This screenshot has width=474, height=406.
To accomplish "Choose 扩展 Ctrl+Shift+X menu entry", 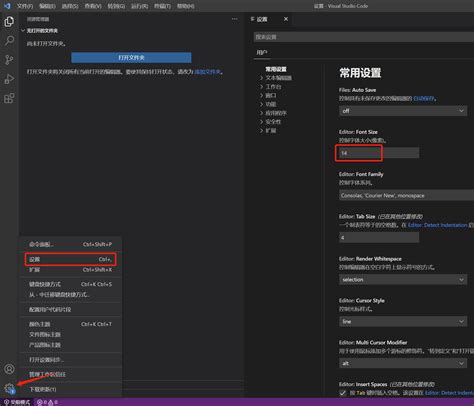I will pos(70,270).
